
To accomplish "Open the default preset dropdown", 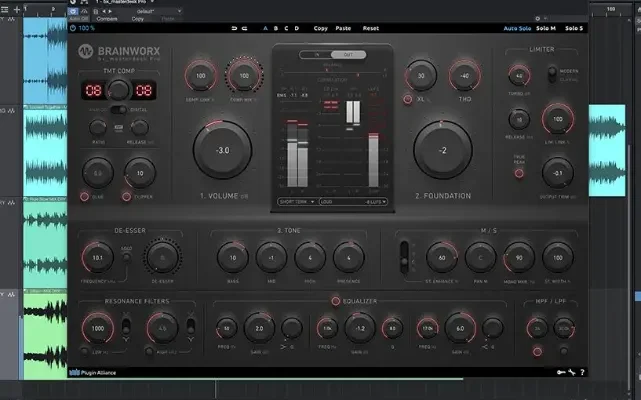I will click(x=155, y=9).
